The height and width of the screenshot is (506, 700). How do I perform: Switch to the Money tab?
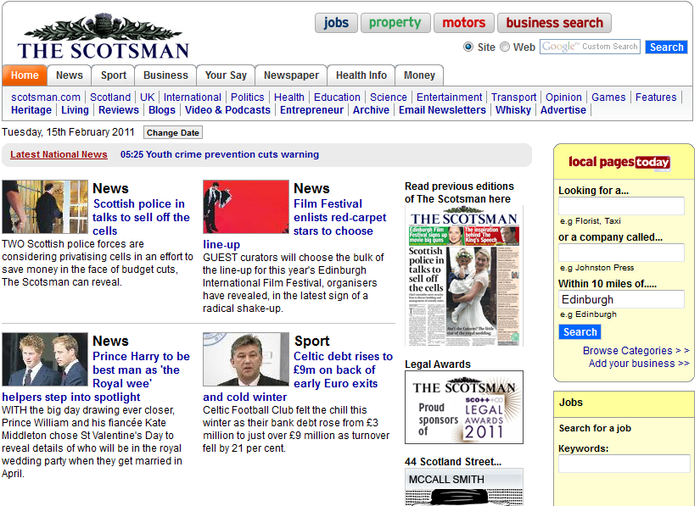coord(419,75)
